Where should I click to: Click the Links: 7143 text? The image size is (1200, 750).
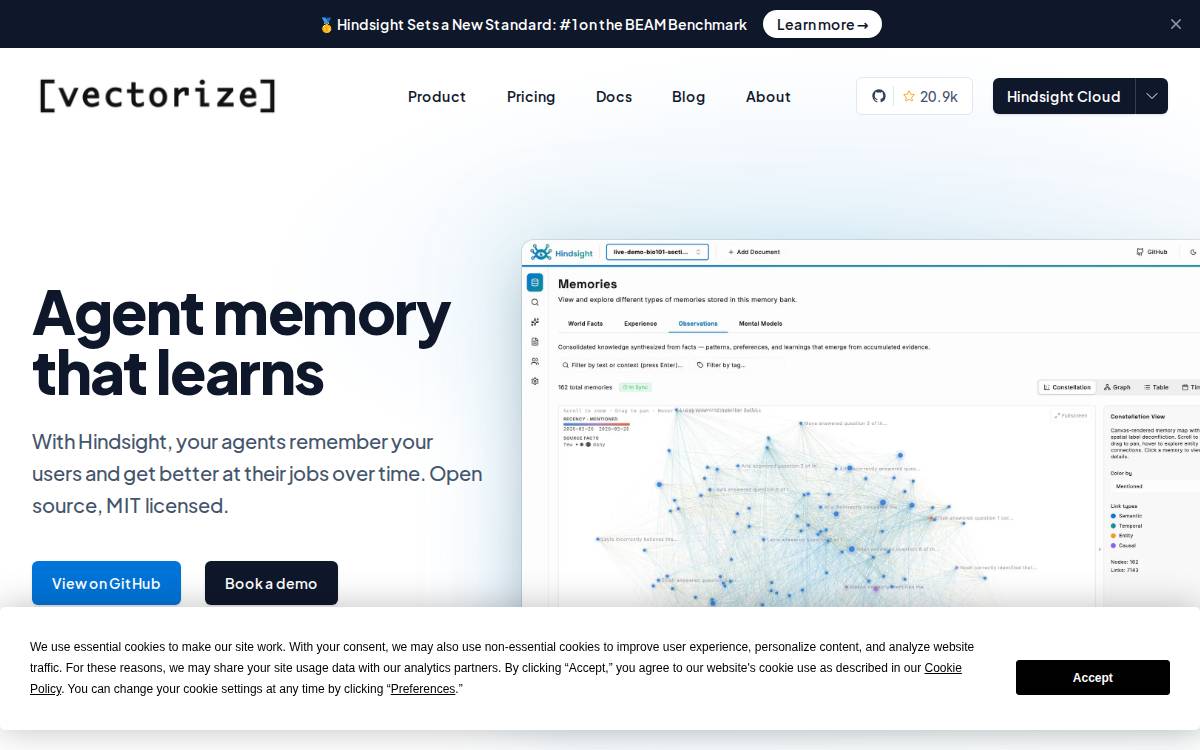pyautogui.click(x=1125, y=570)
